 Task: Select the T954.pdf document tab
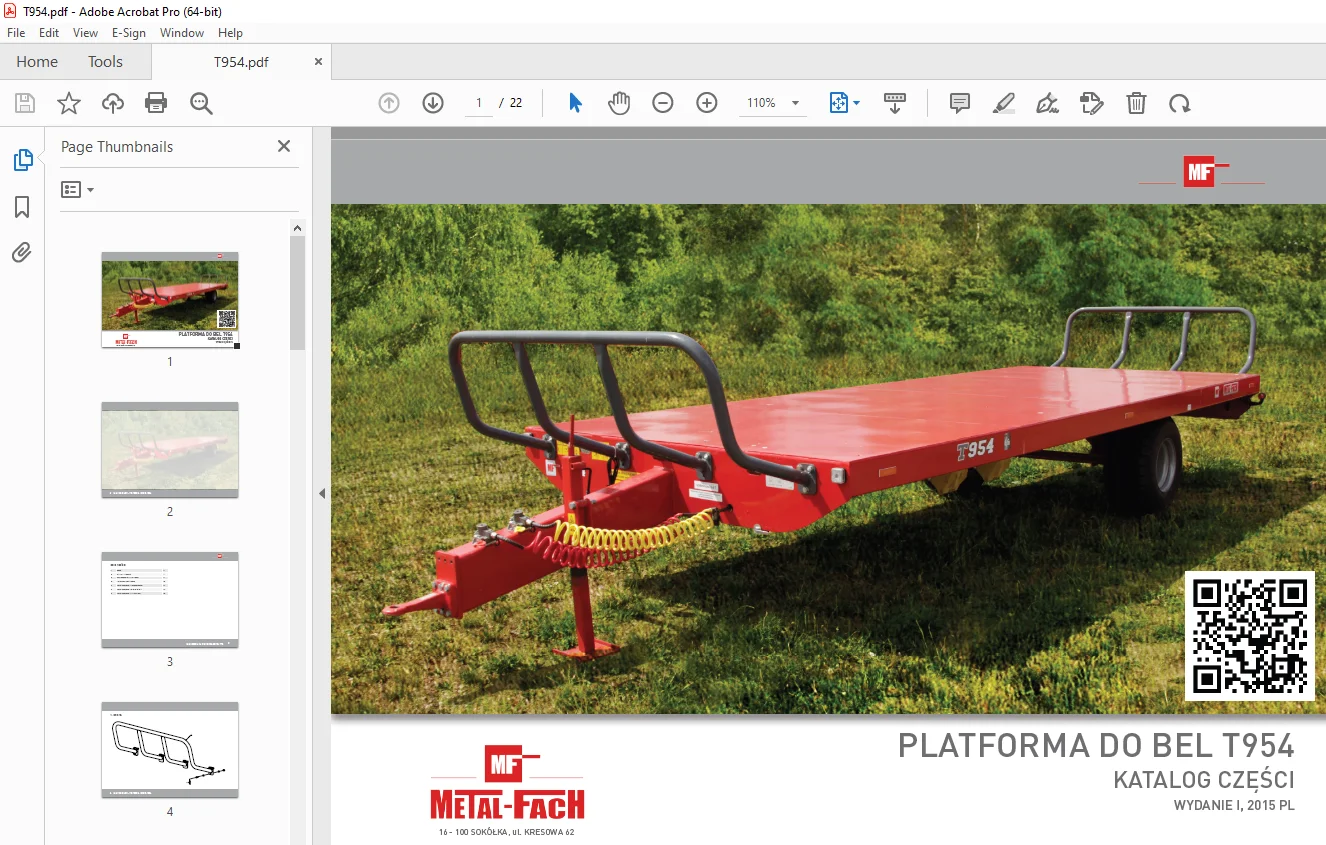point(241,62)
